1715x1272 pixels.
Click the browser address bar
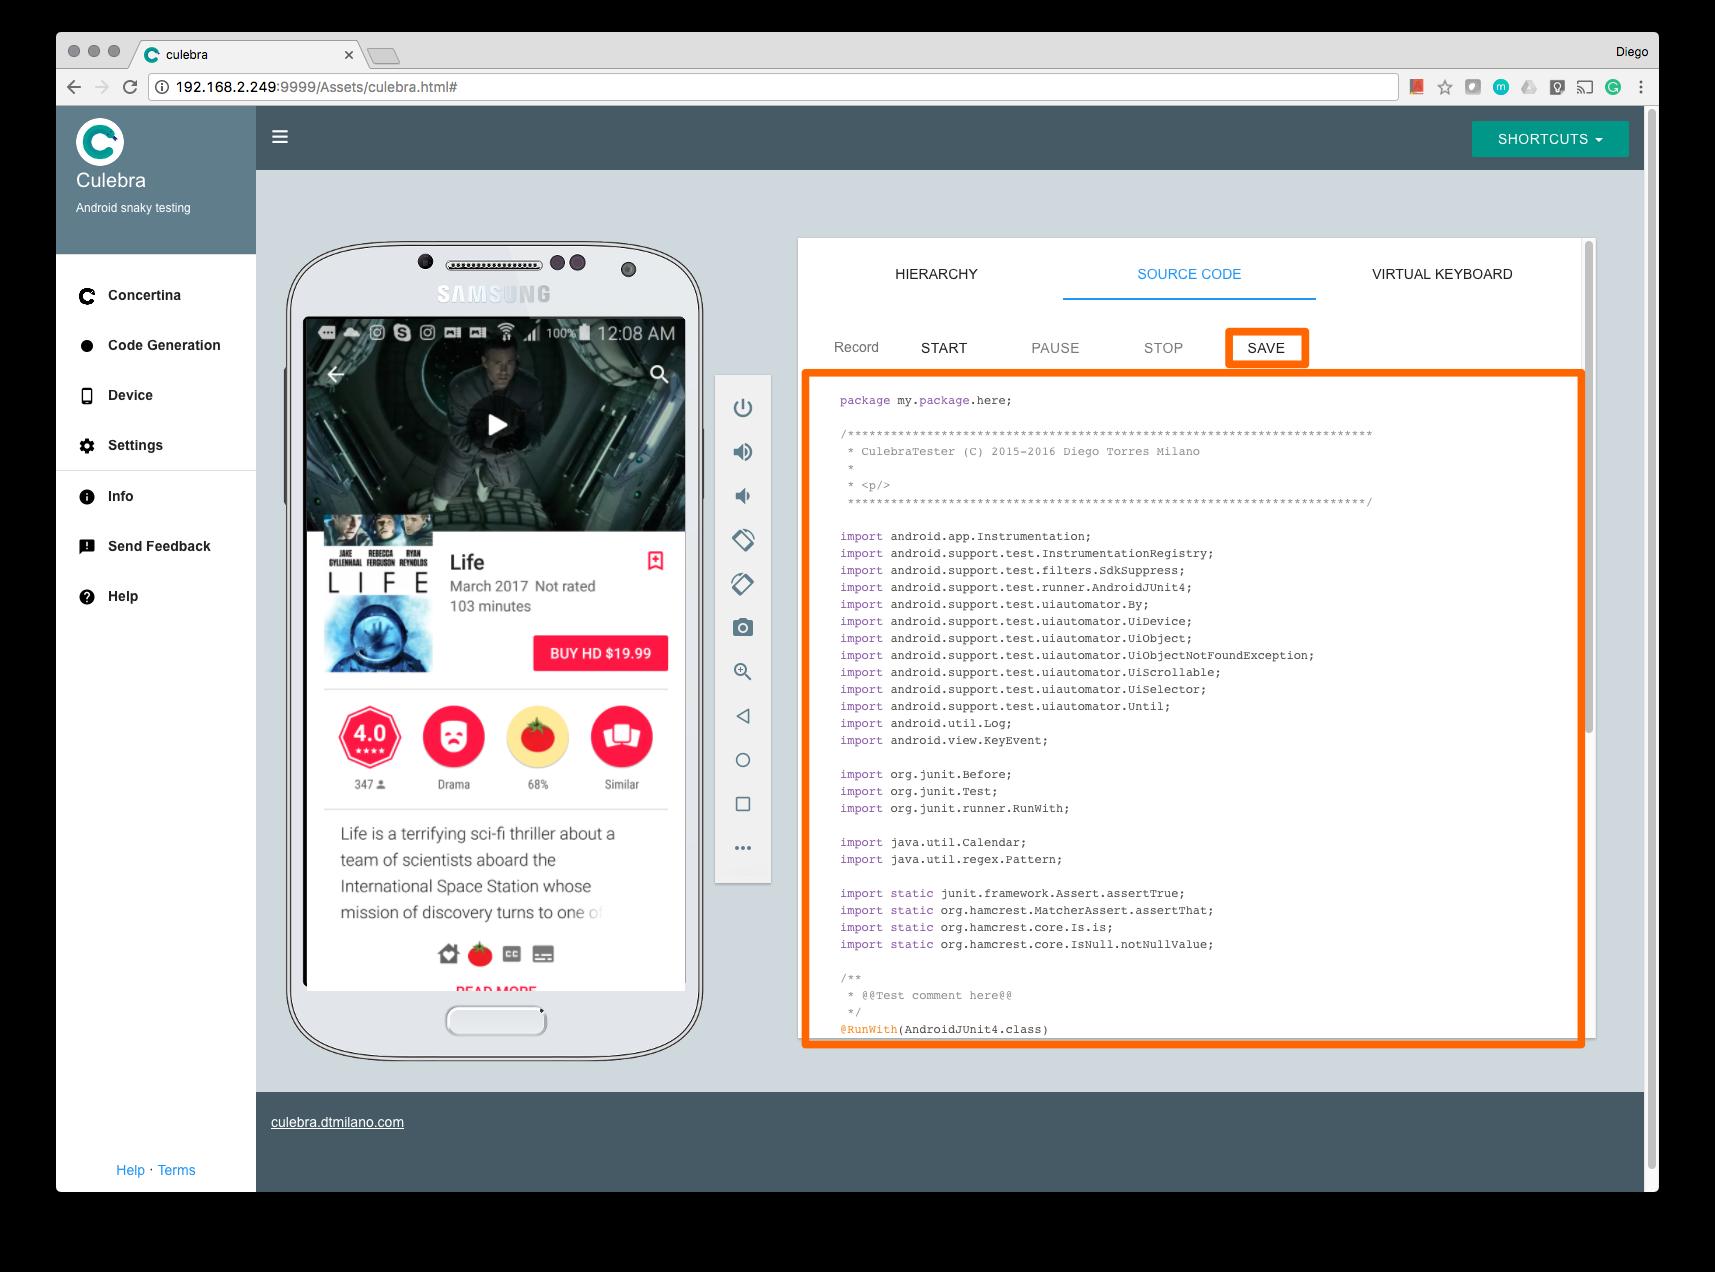pyautogui.click(x=772, y=87)
